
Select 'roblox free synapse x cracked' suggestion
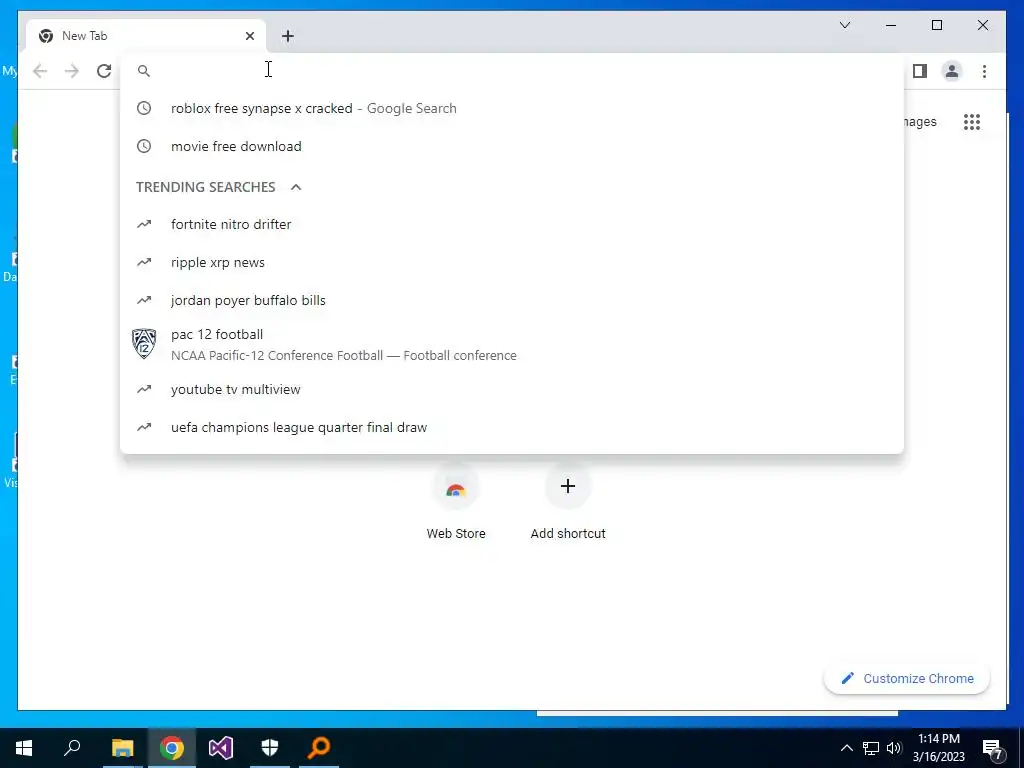coord(512,108)
